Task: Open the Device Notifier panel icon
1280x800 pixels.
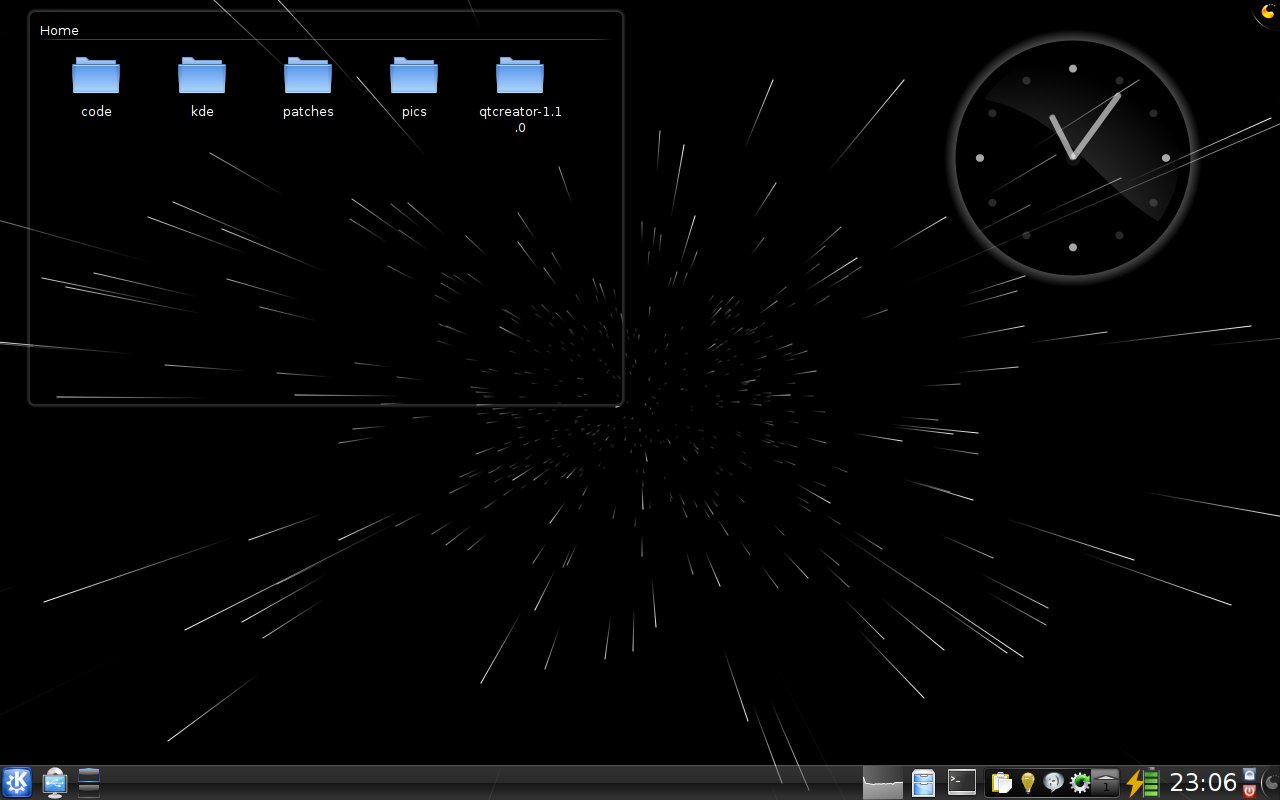Action: coord(54,782)
